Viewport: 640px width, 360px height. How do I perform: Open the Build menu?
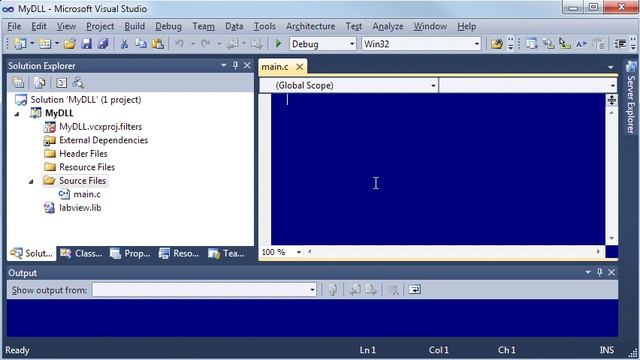pyautogui.click(x=134, y=26)
